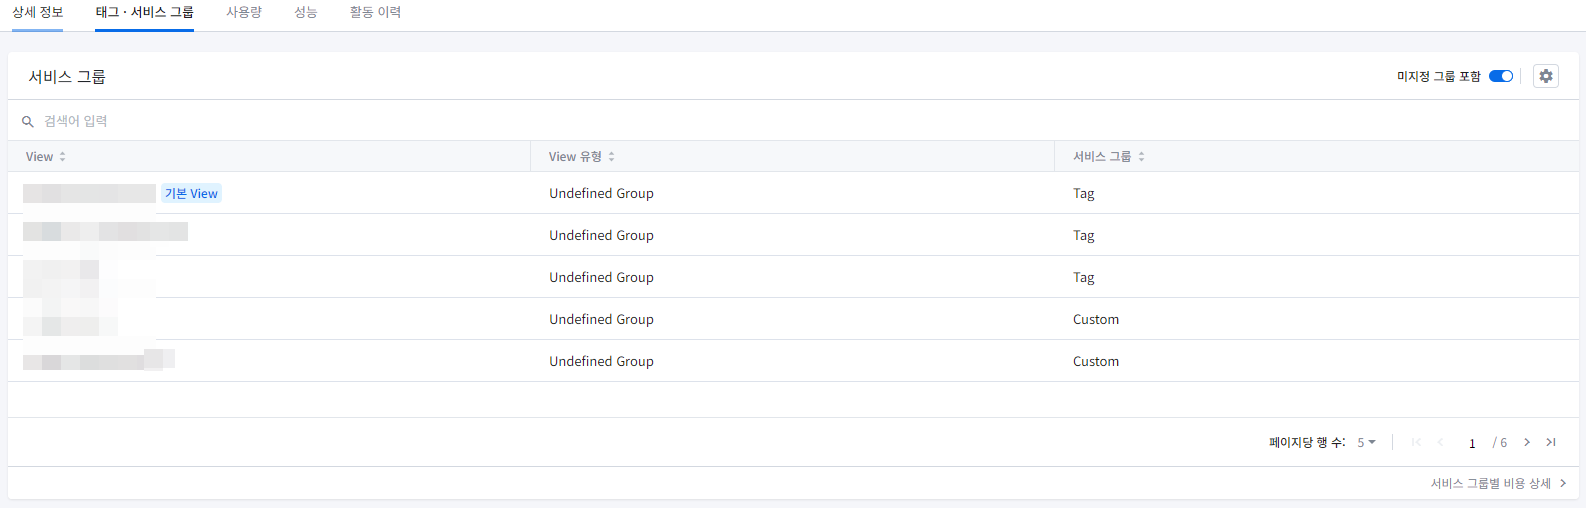Click the search magnifier icon

pyautogui.click(x=28, y=122)
